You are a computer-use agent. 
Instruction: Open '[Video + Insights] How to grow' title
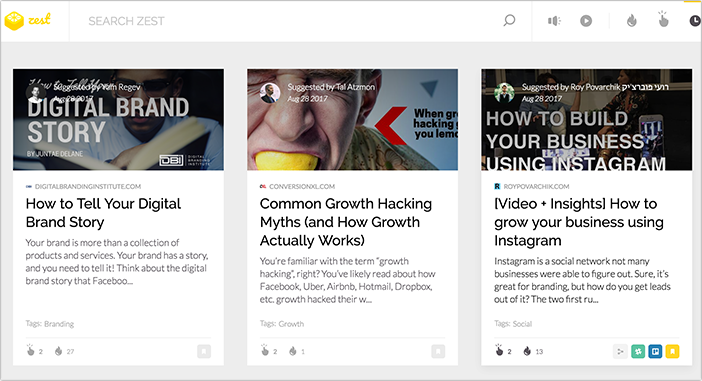(579, 222)
